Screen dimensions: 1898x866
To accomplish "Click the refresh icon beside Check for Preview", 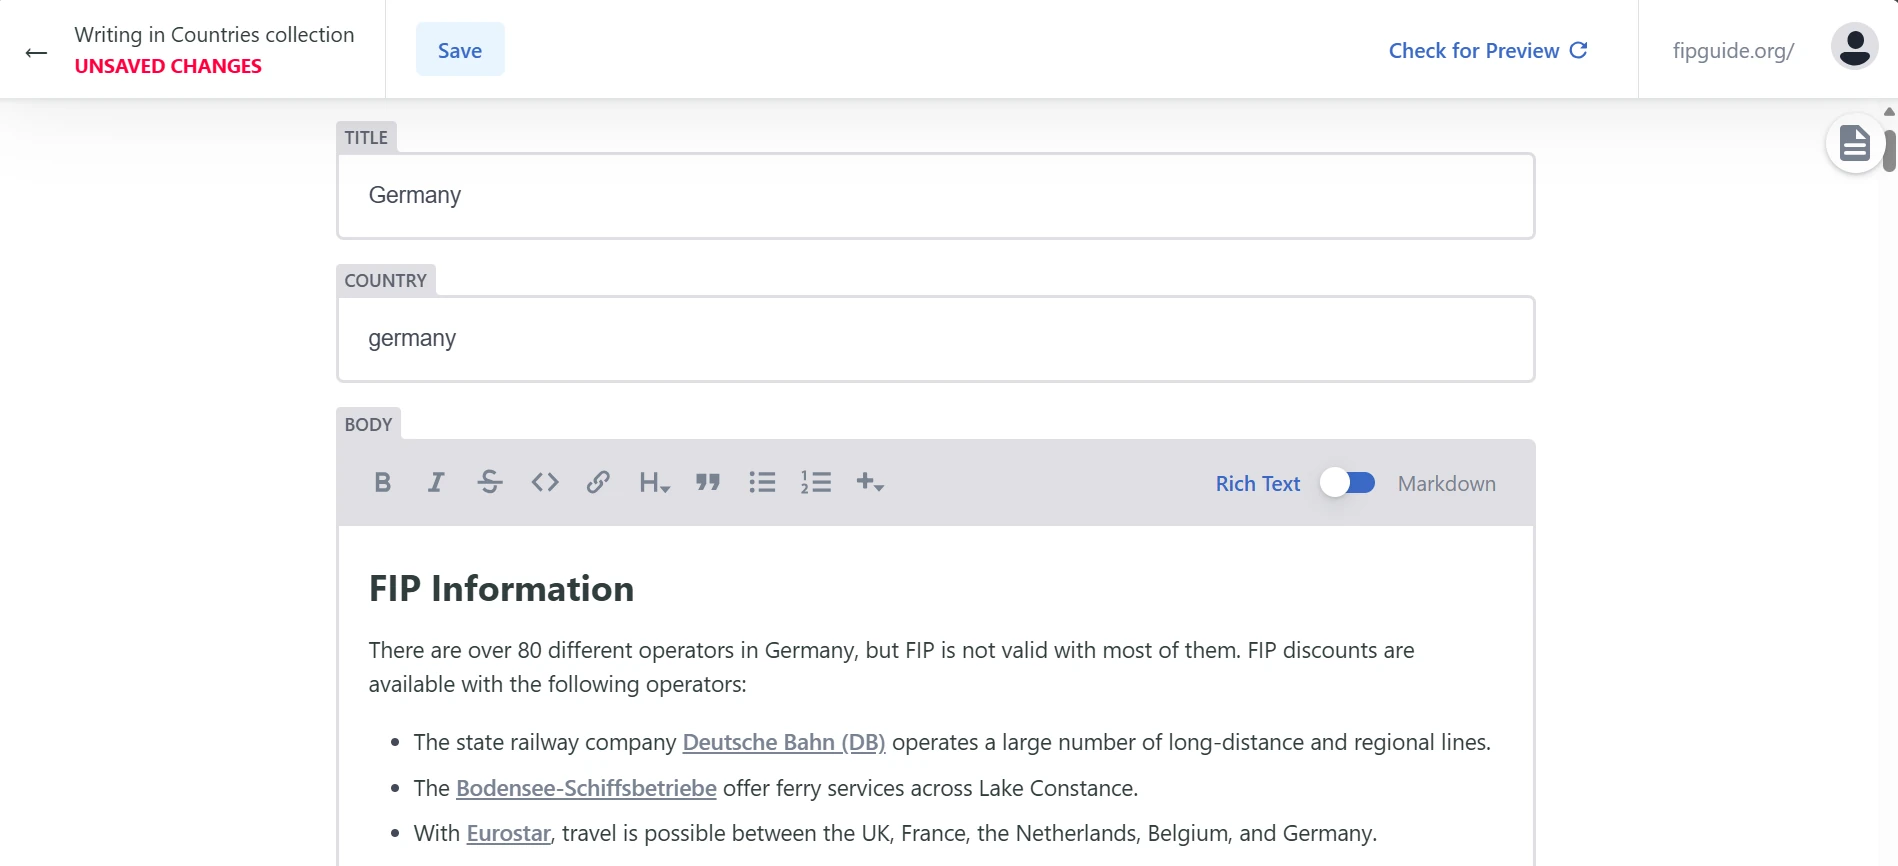I will (x=1578, y=50).
